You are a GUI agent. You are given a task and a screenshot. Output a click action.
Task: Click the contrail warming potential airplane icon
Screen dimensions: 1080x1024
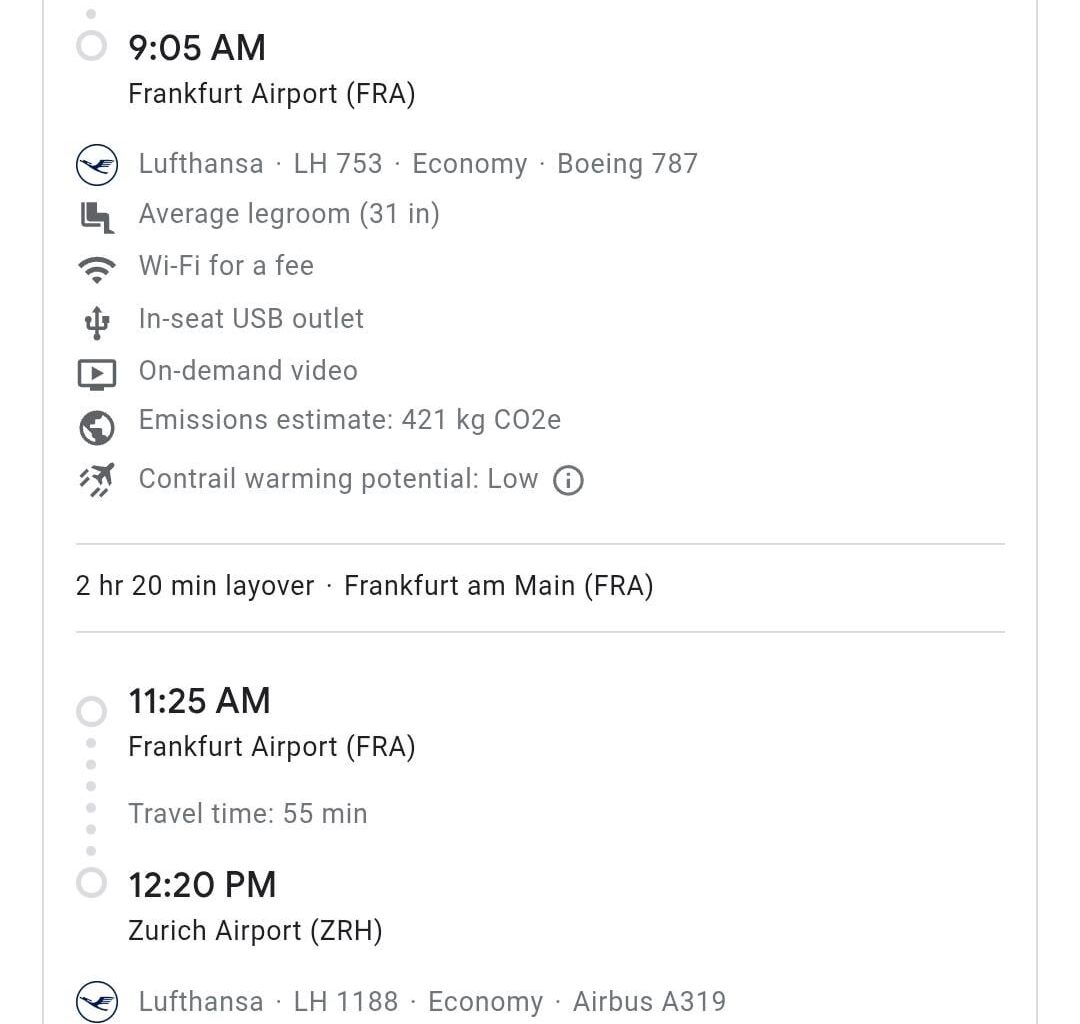(x=97, y=479)
